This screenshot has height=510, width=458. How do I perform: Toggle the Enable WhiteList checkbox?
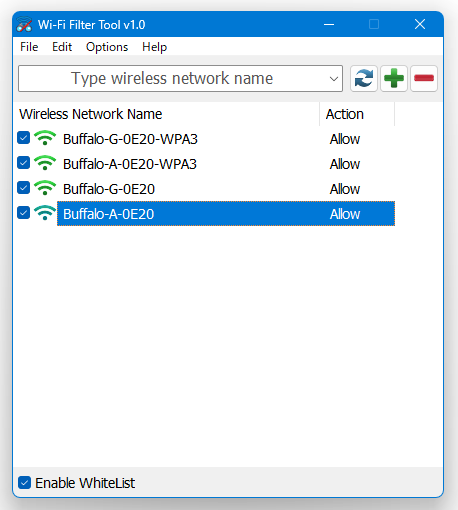[x=24, y=482]
